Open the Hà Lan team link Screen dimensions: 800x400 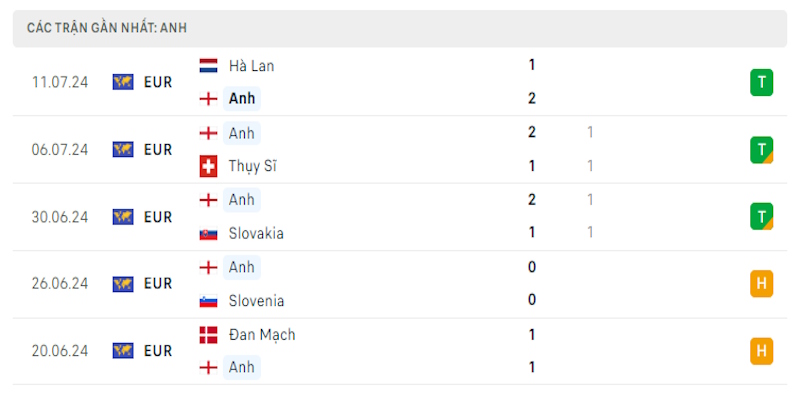pyautogui.click(x=251, y=66)
